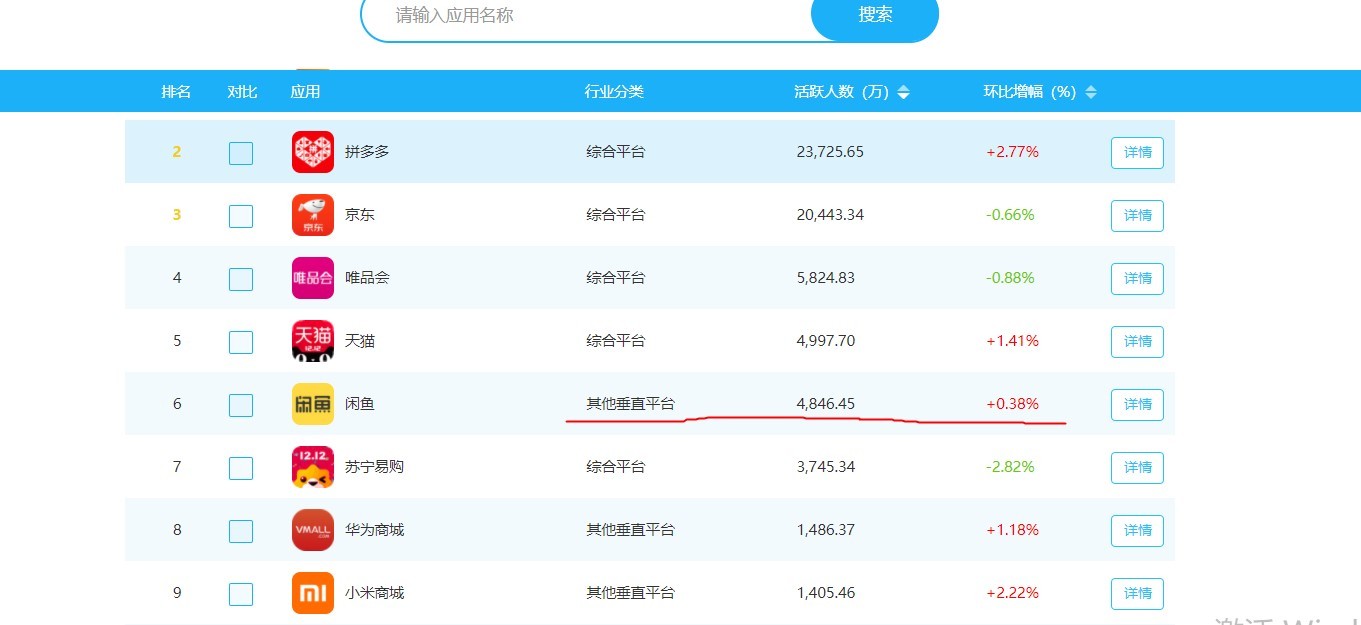1361x625 pixels.
Task: Click the app name 天猫
Action: (x=360, y=341)
